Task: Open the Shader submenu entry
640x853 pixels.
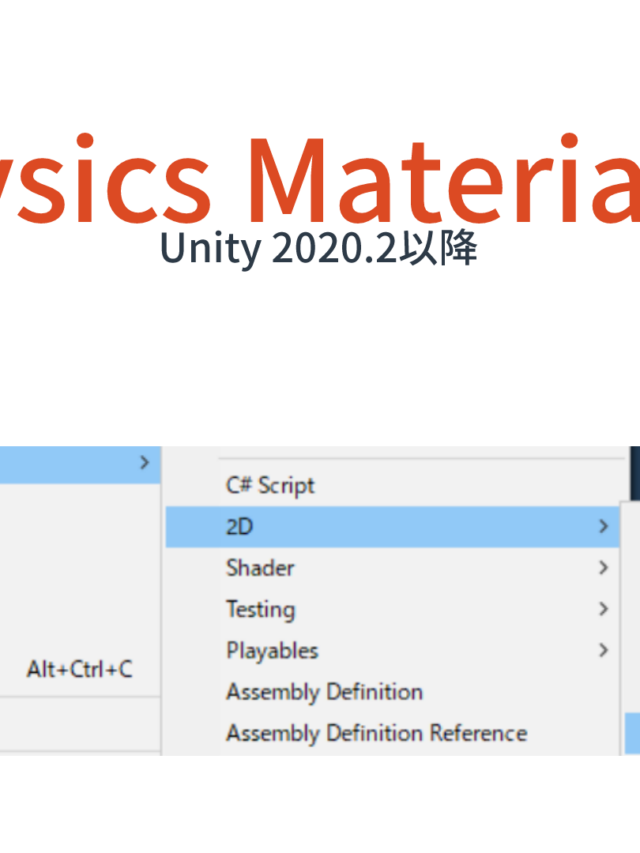Action: click(x=392, y=568)
